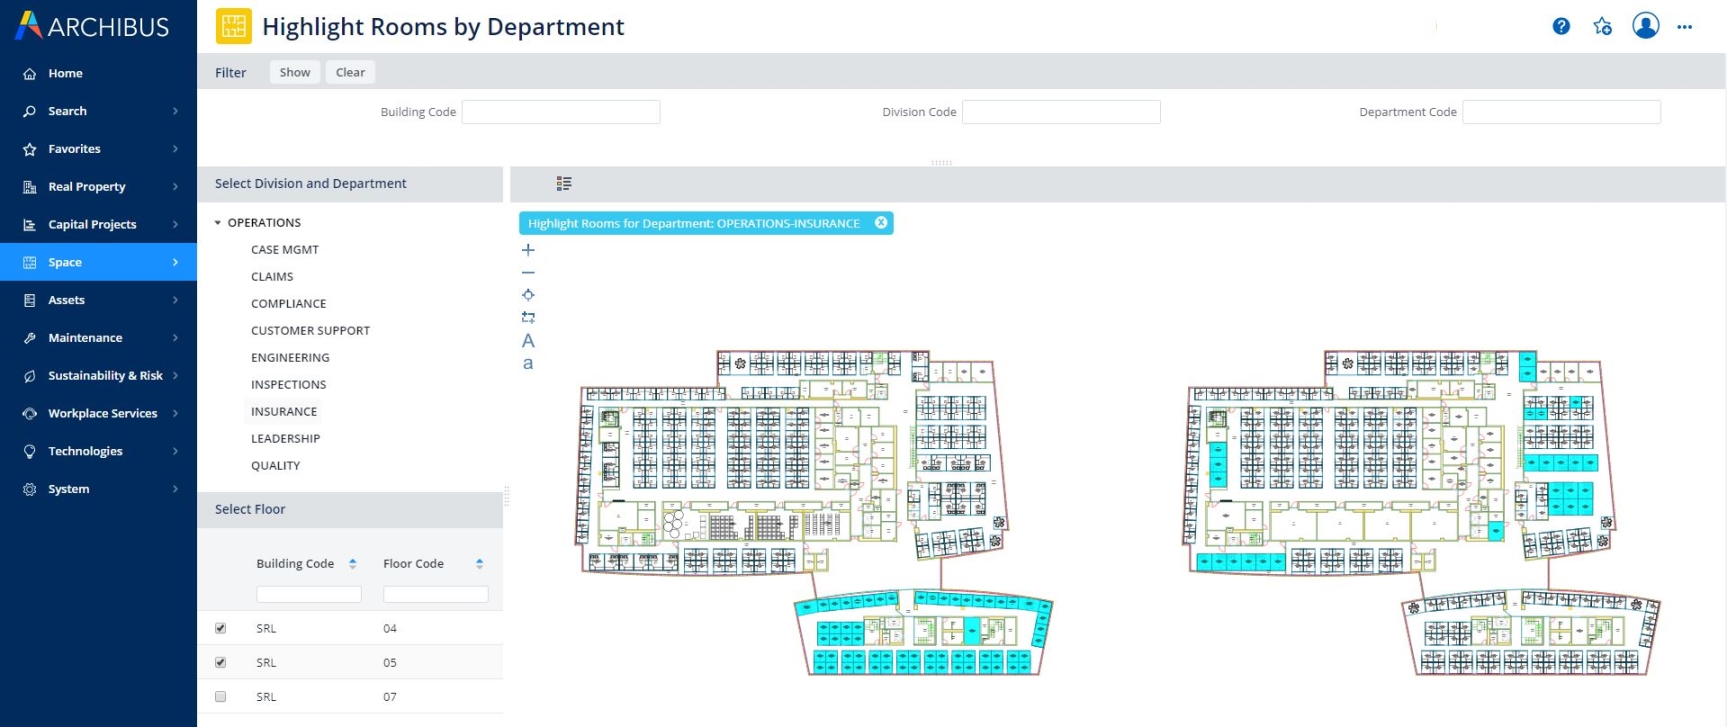Open the help question mark icon

click(1561, 27)
